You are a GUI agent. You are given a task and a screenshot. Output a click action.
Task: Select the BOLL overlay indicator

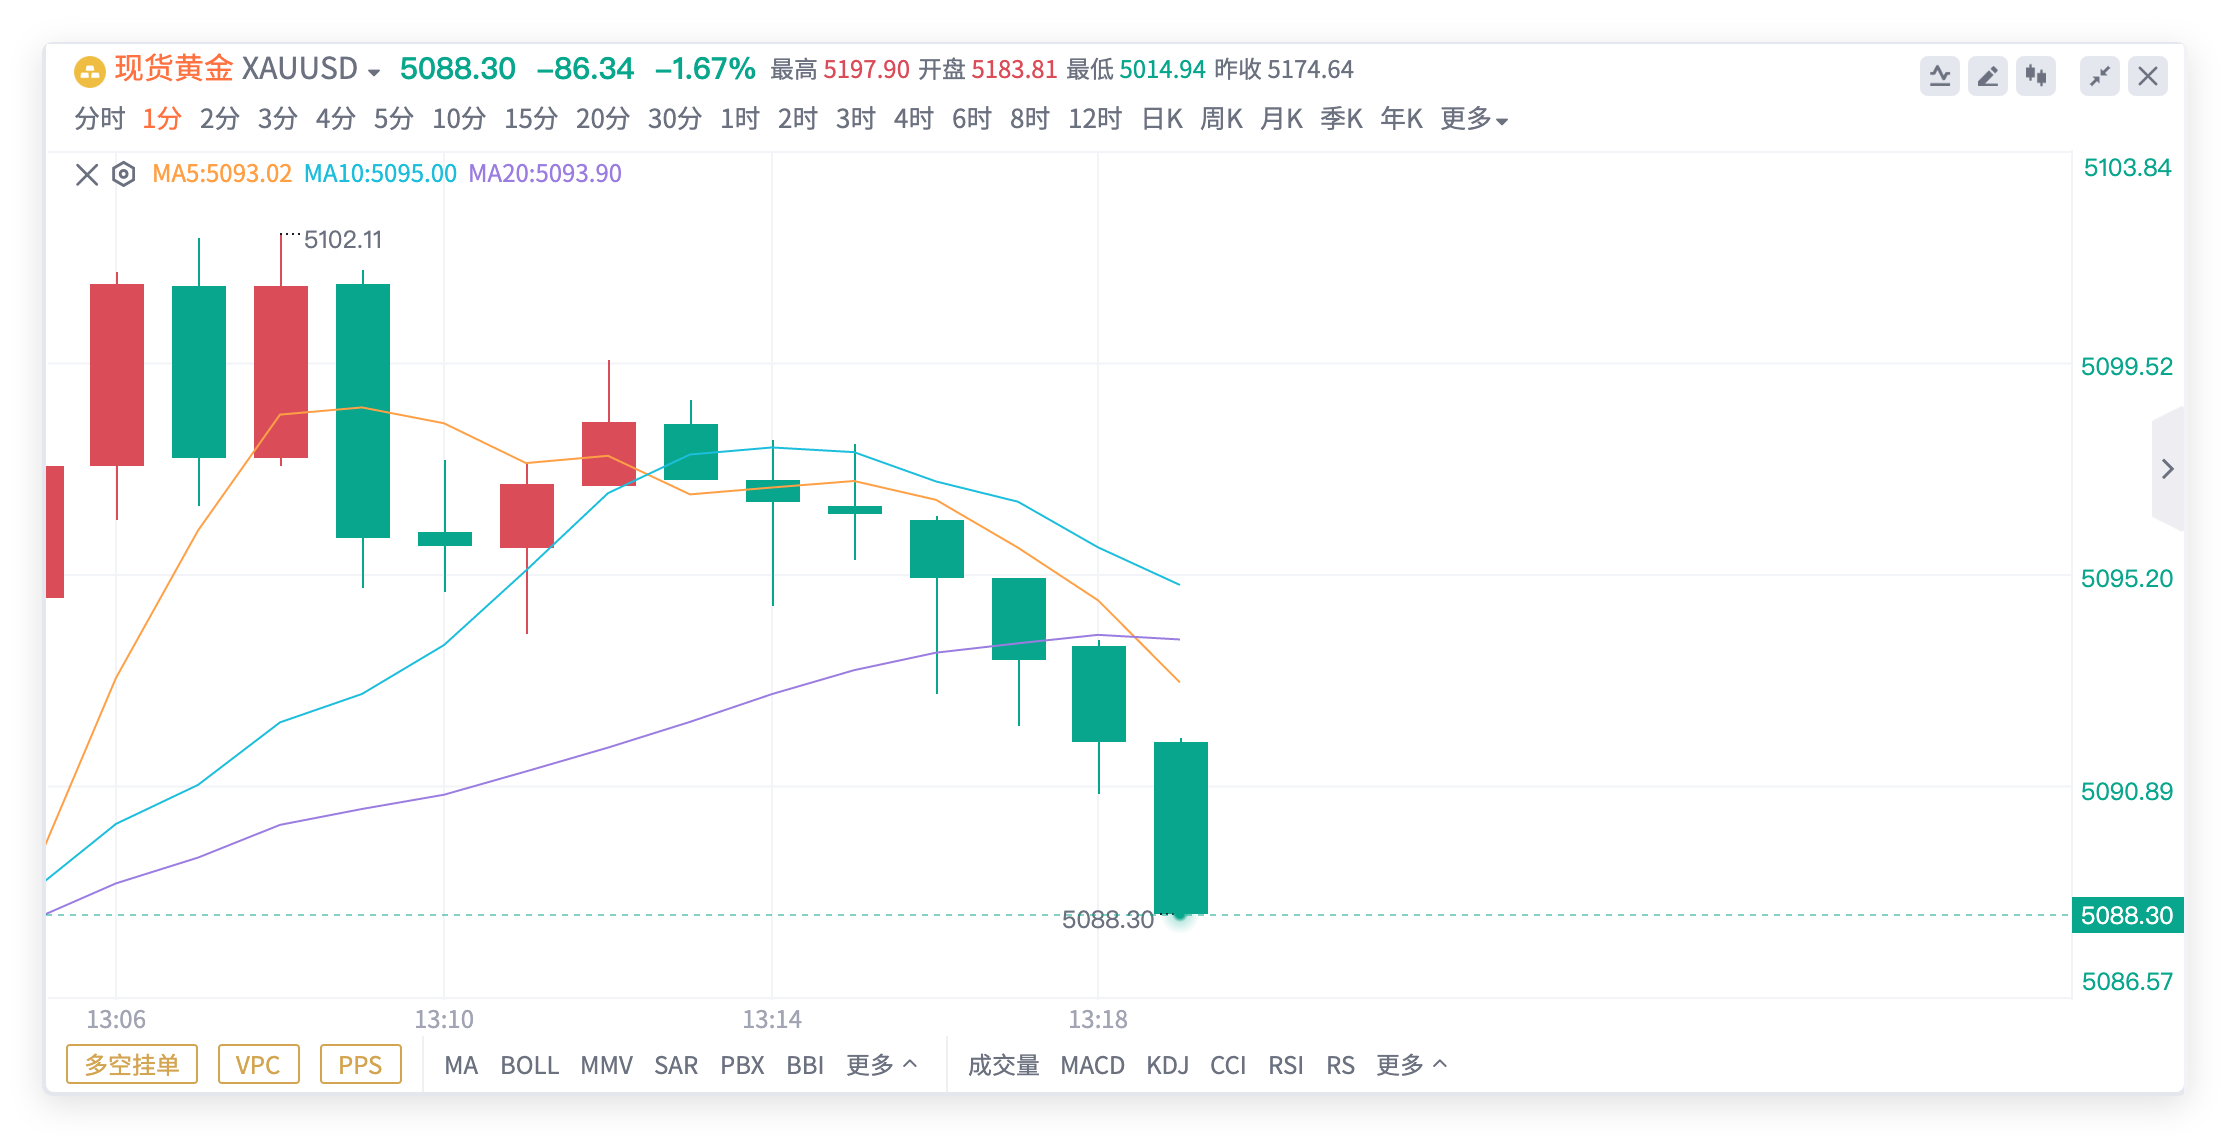tap(529, 1065)
